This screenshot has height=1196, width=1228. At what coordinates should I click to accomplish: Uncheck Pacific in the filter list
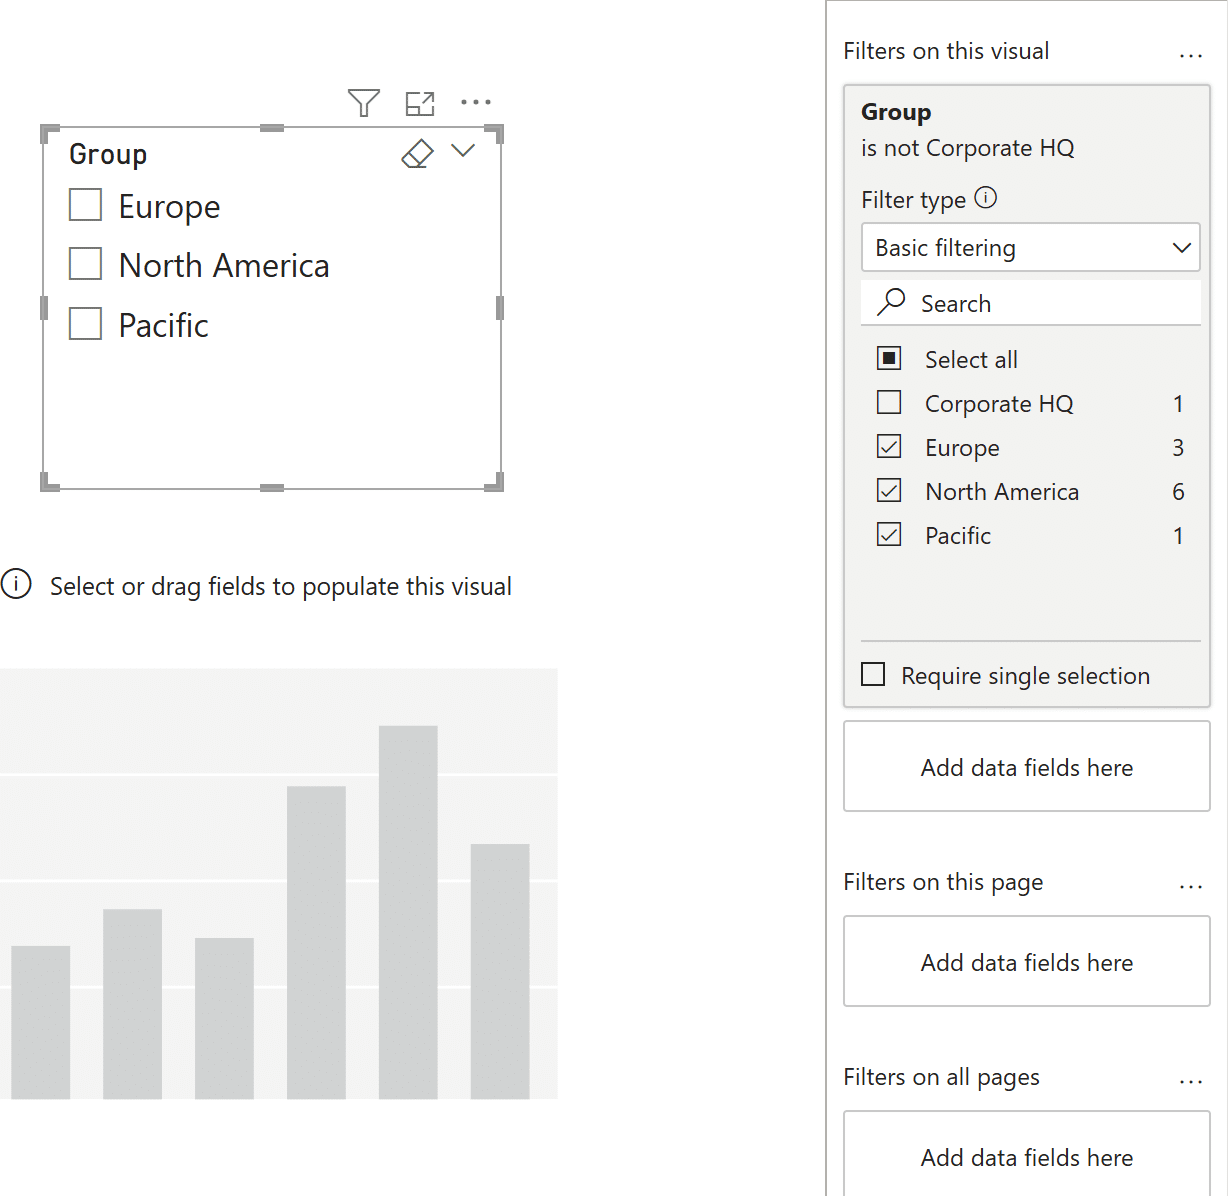point(889,535)
